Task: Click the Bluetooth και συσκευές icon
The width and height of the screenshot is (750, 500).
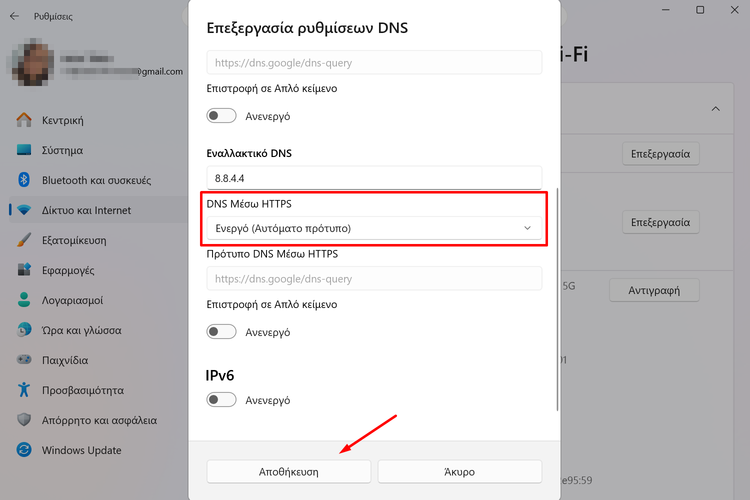Action: (25, 180)
